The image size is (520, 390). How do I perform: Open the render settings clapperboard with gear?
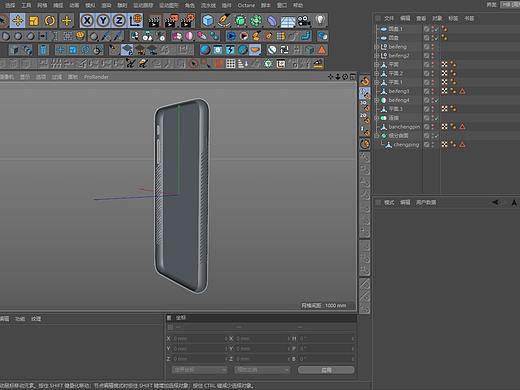188,21
